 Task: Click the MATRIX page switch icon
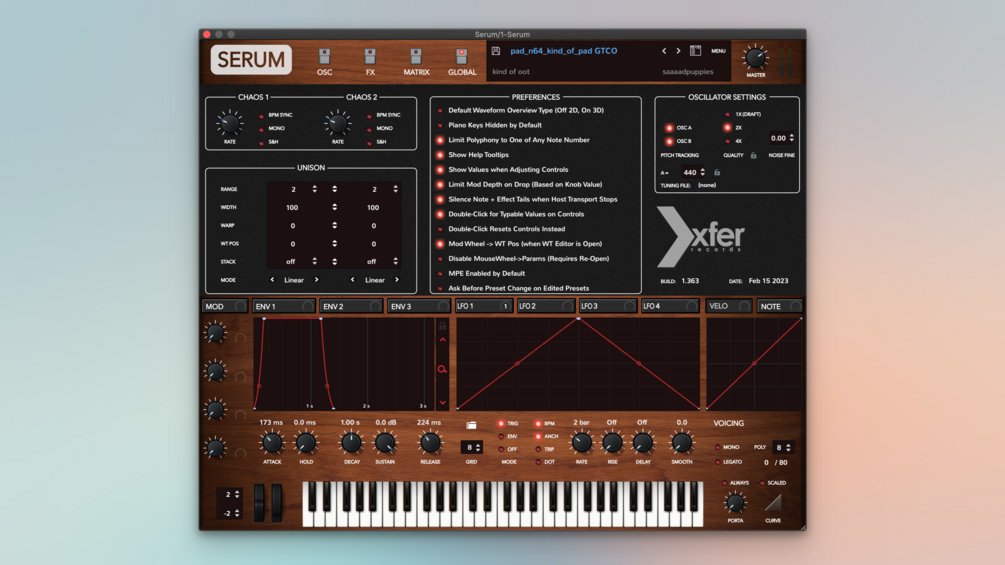pos(416,56)
